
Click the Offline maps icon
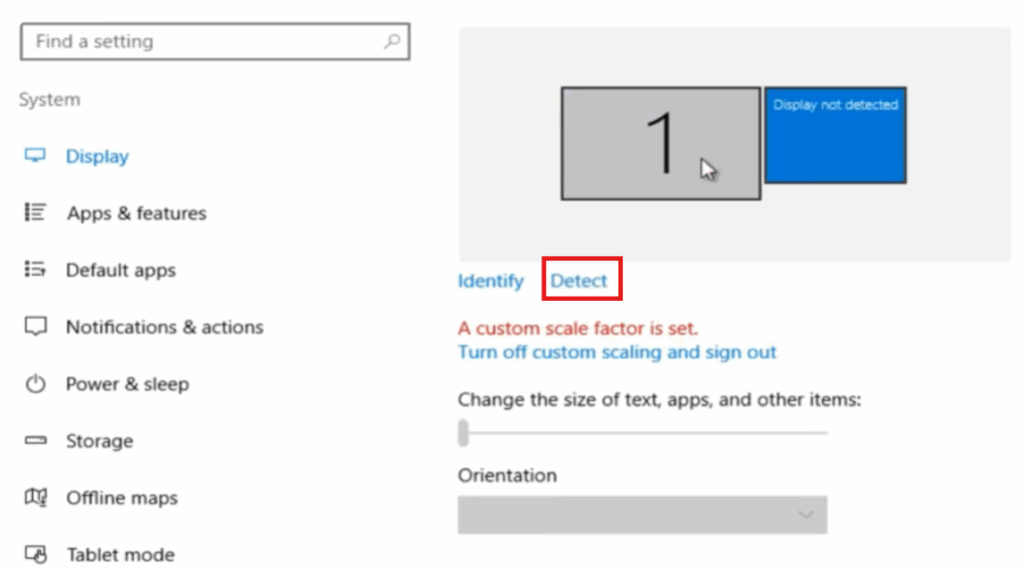pos(36,498)
